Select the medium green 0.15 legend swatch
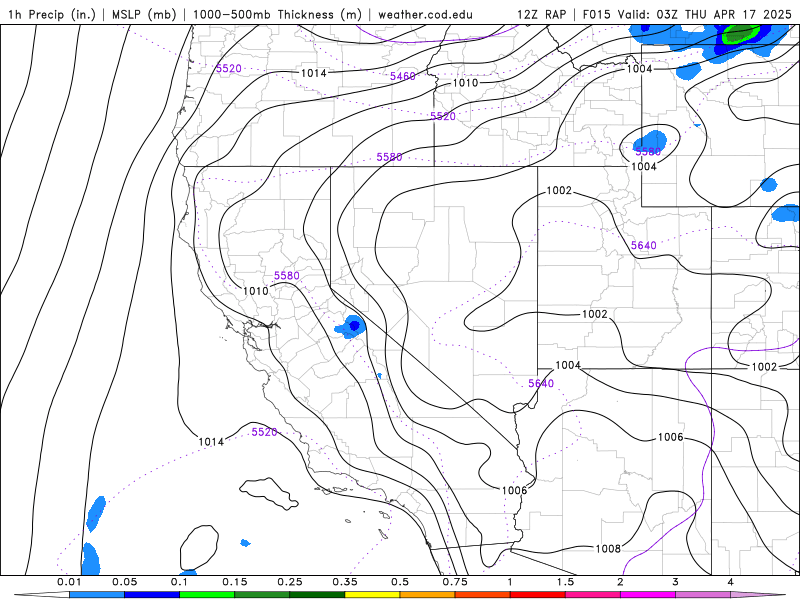Screen dimensions: 800x600 click(x=262, y=595)
